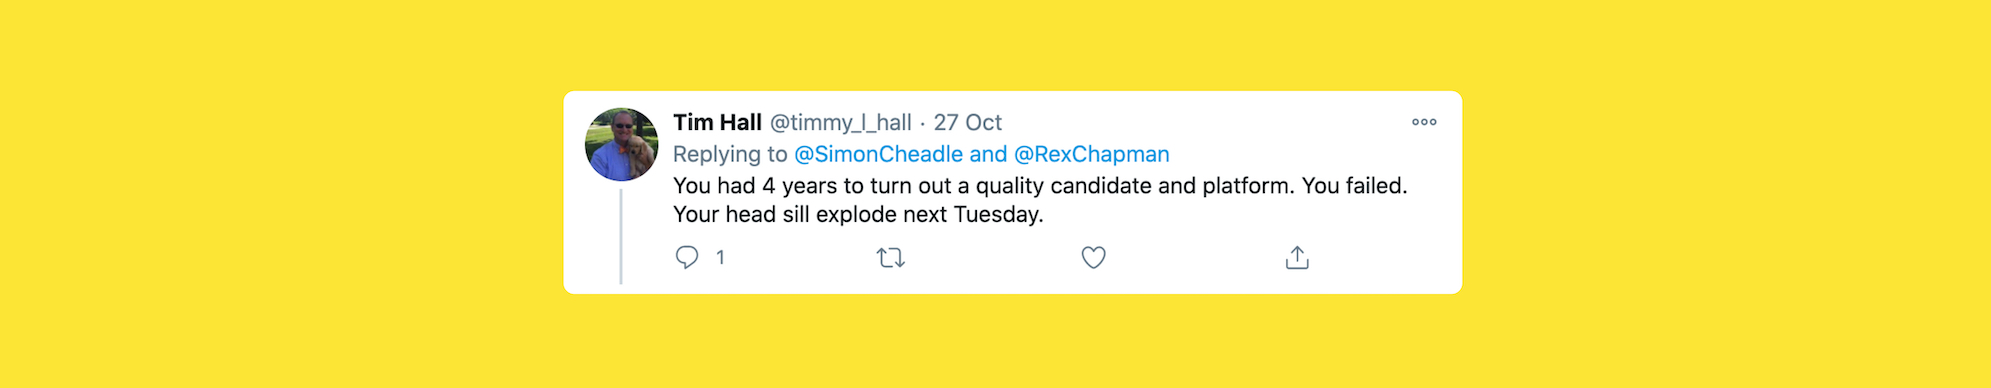Visit the @SimonCheadle mention
The height and width of the screenshot is (388, 1991).
[878, 154]
